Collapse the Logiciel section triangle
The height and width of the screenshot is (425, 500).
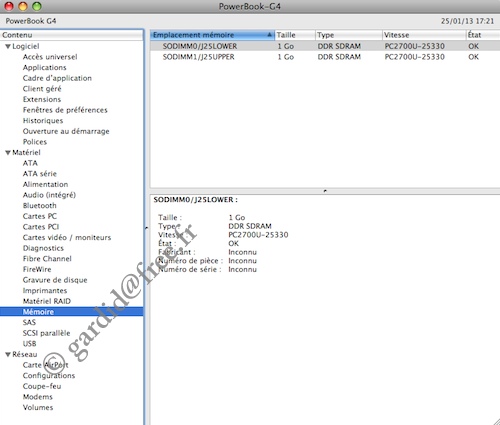8,47
